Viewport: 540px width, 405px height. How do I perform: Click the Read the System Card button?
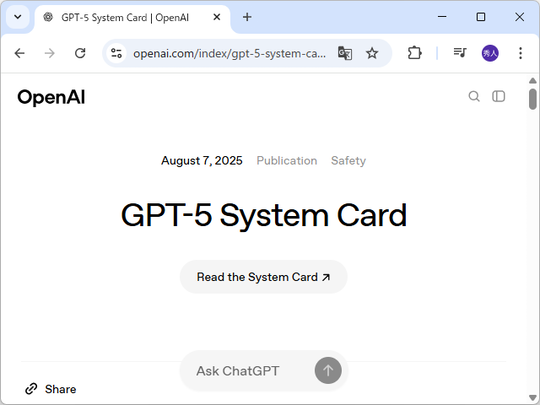pos(263,277)
